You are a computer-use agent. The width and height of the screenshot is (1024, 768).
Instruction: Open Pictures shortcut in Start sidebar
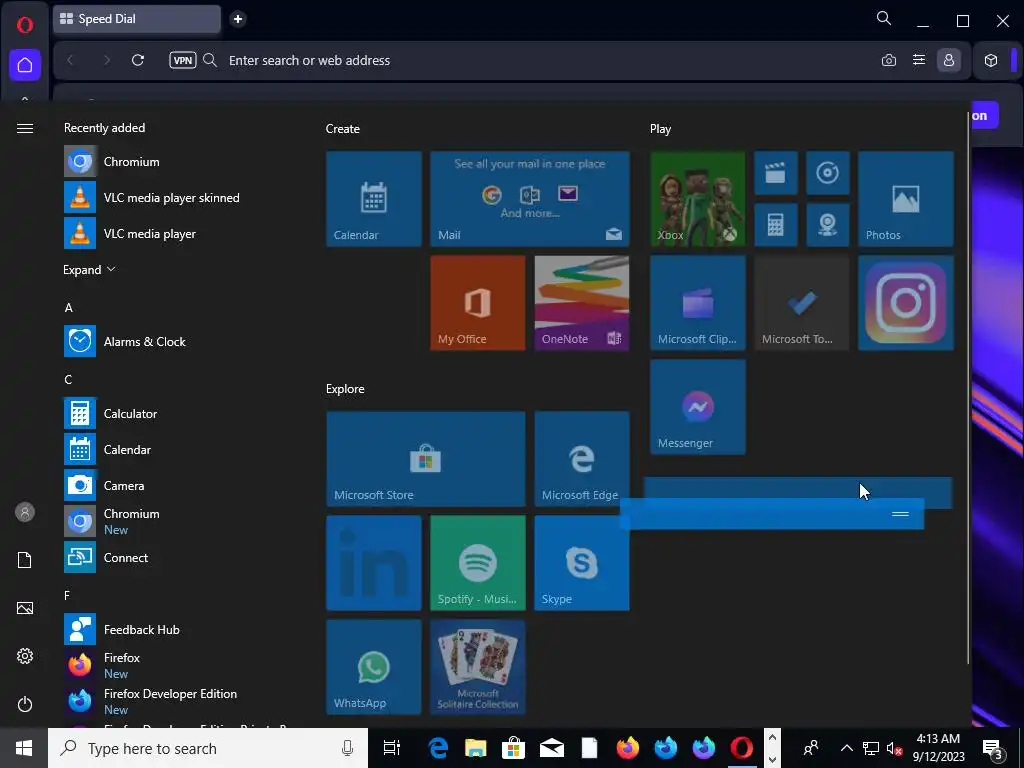click(x=25, y=608)
